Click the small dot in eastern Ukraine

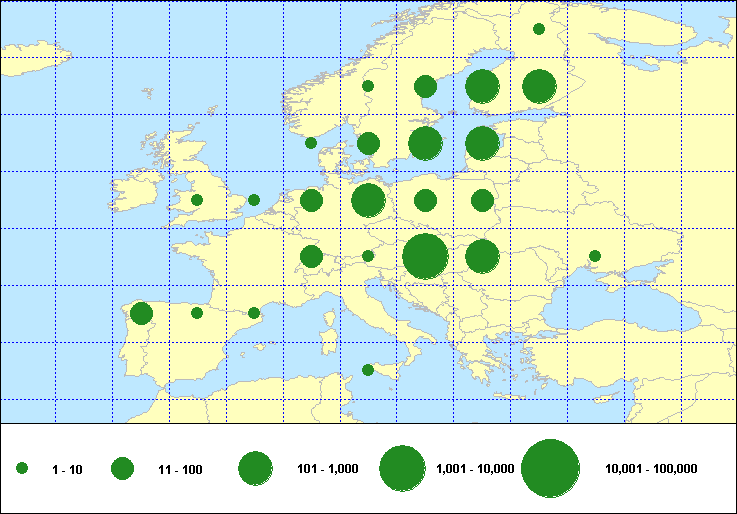point(595,256)
